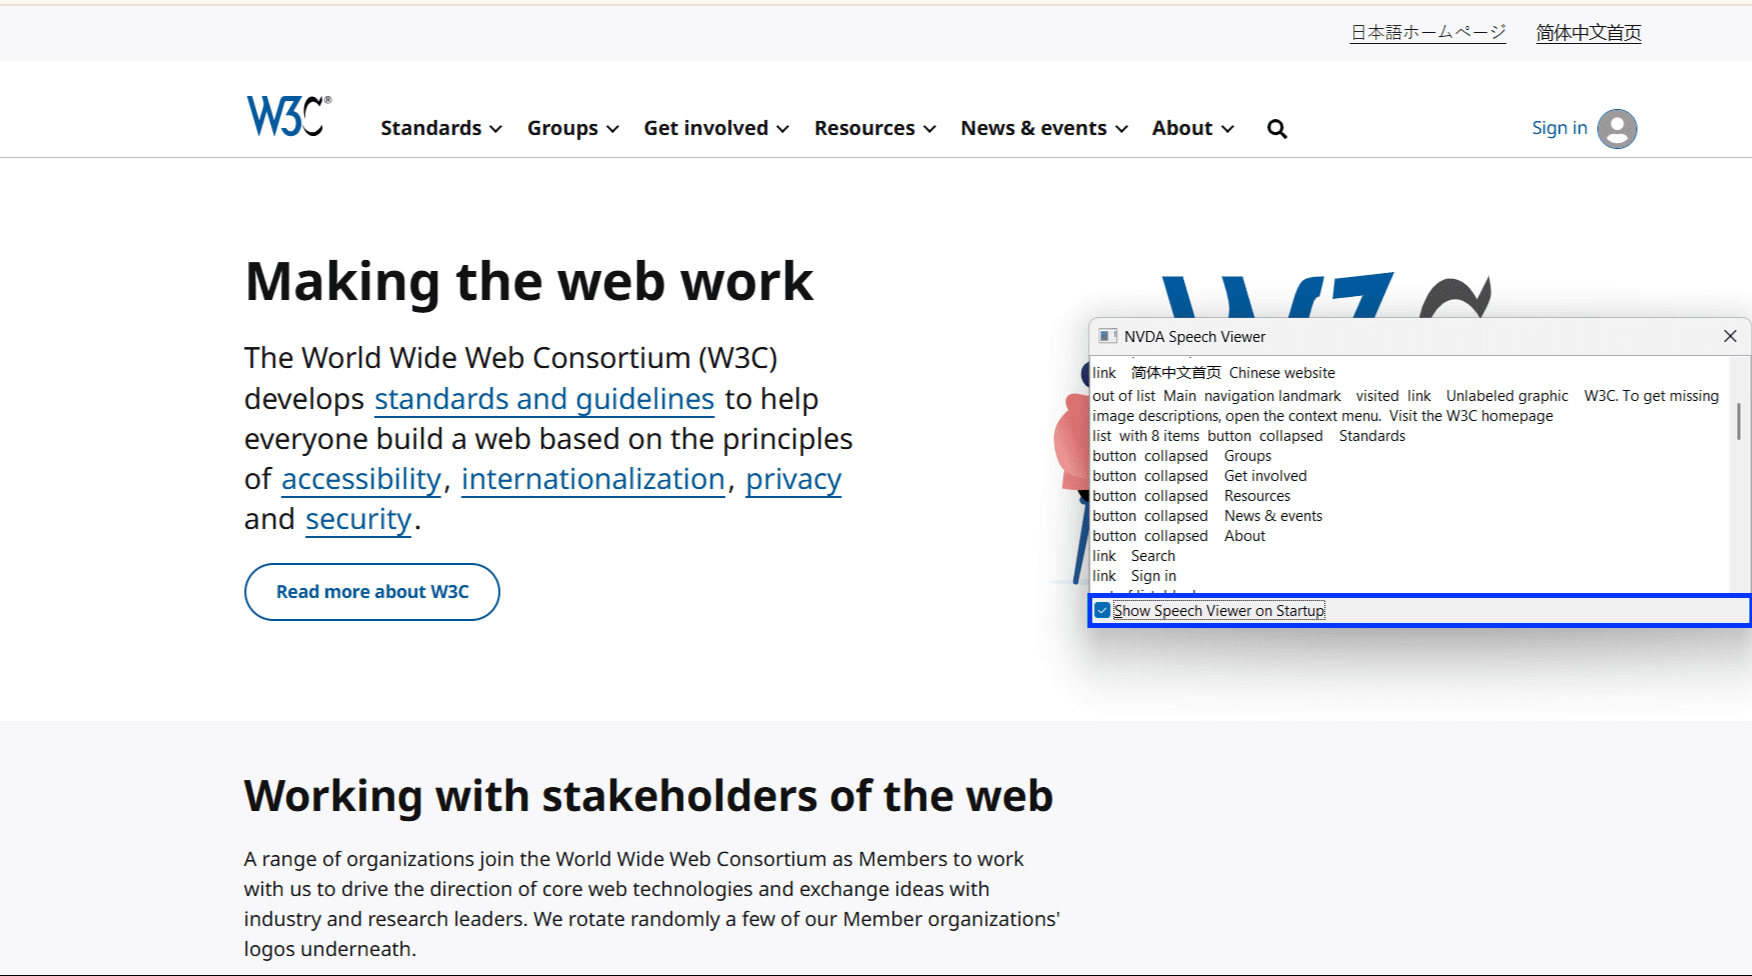Click the Speech Viewer vertical scrollbar
The width and height of the screenshot is (1752, 976).
pyautogui.click(x=1739, y=422)
